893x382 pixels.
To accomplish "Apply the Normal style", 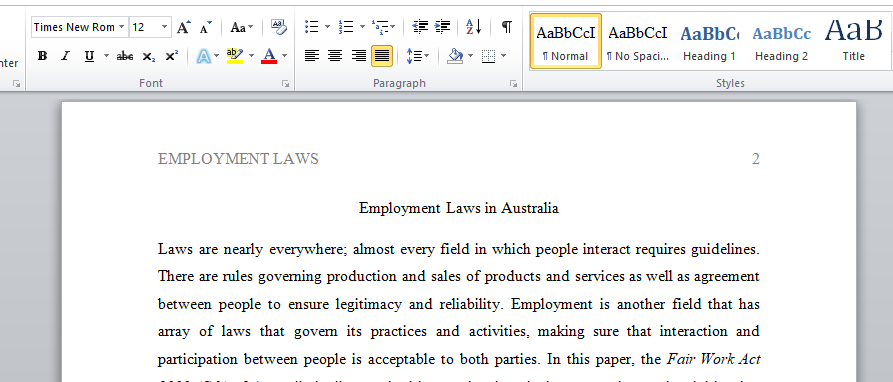I will [566, 41].
